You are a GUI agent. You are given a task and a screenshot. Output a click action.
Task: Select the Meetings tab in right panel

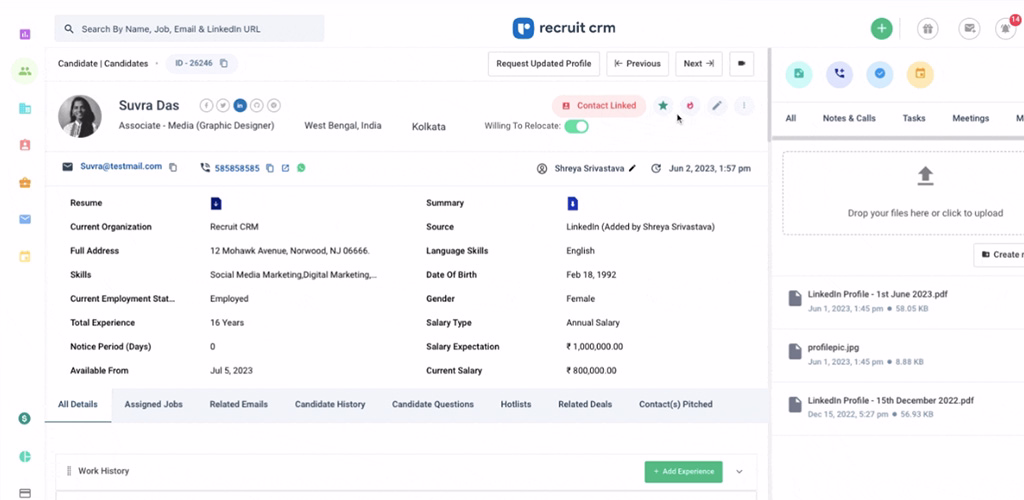click(x=970, y=118)
